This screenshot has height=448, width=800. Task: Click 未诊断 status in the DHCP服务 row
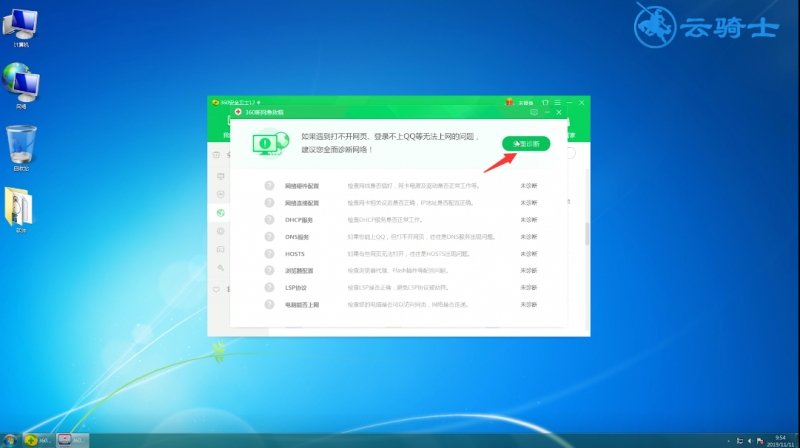pos(529,220)
